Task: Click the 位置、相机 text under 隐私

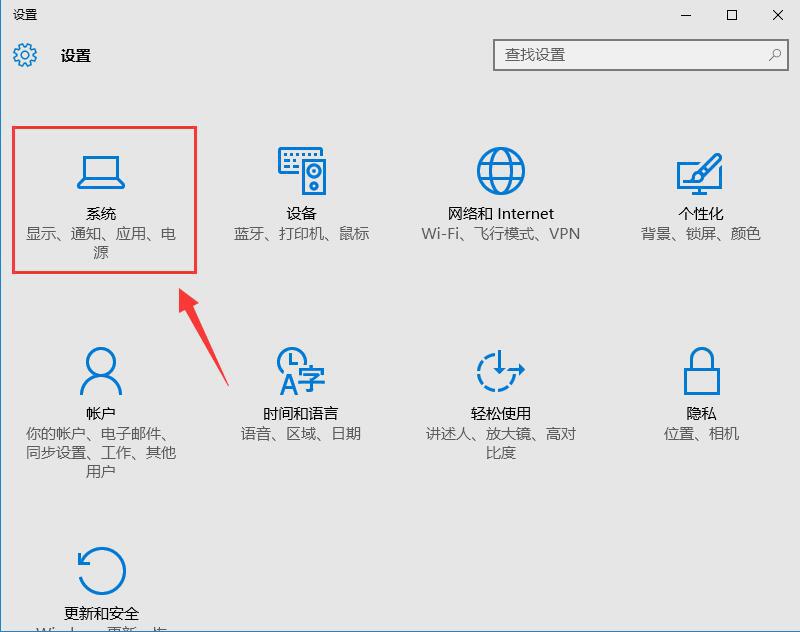Action: (701, 434)
